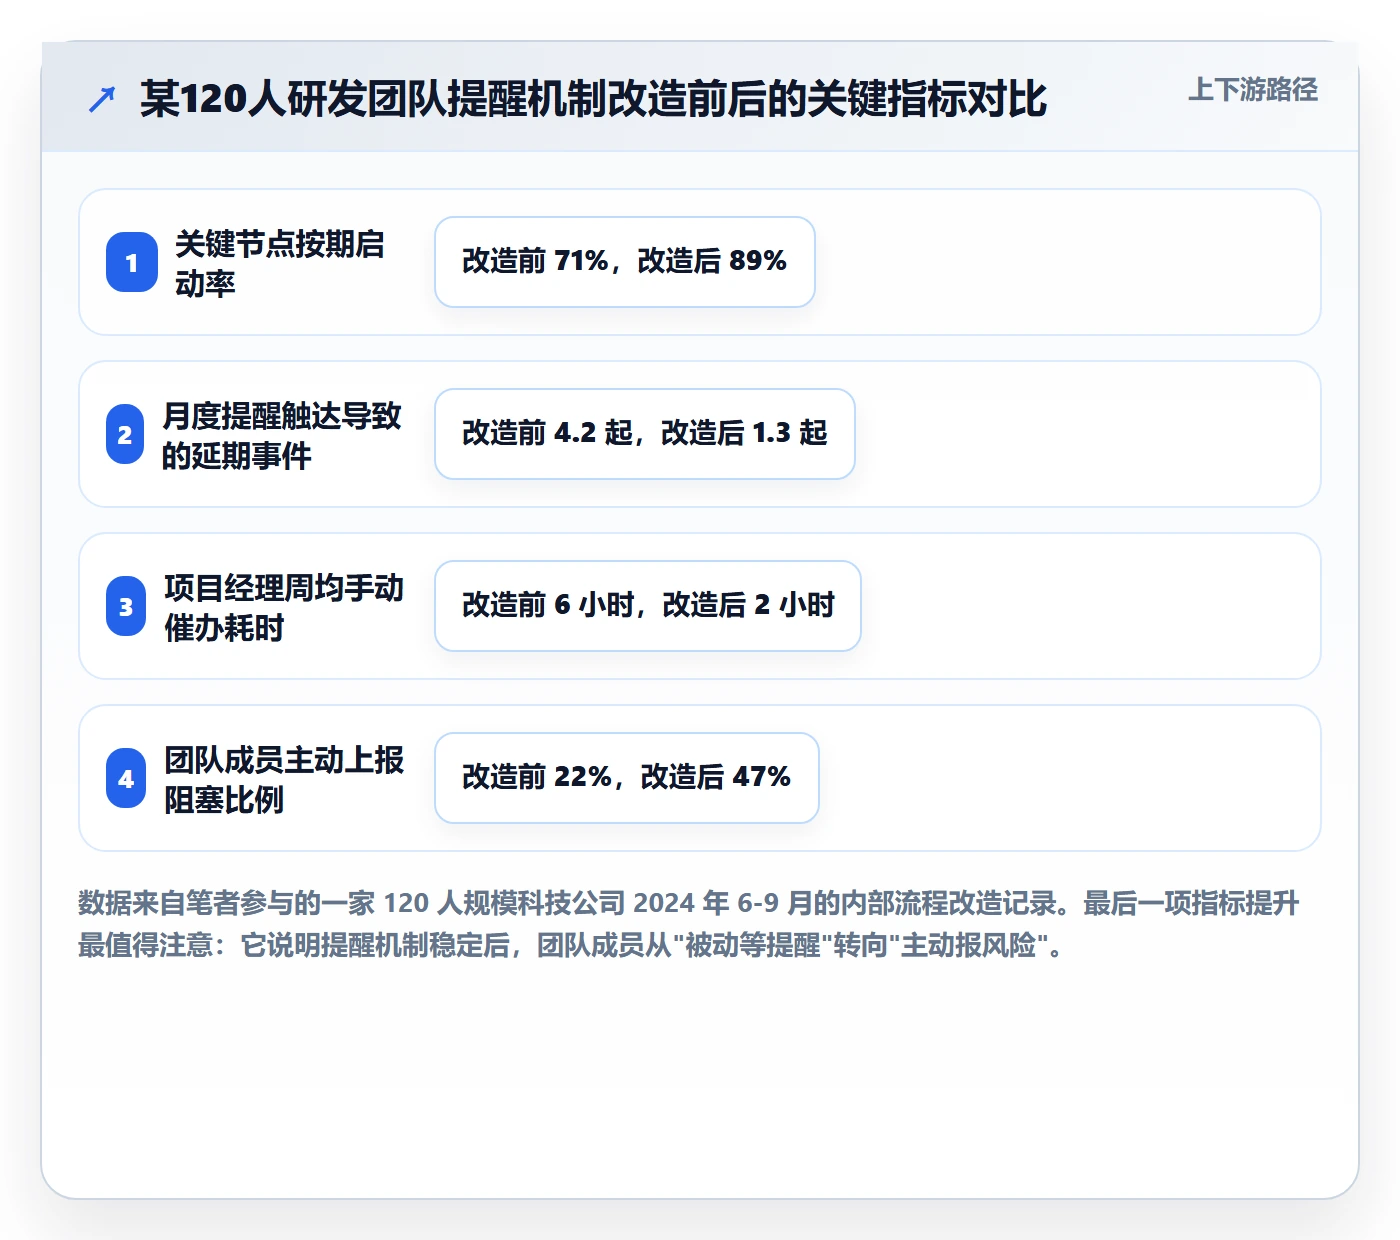Click the value box 改造前 4.2 起，改造后 1.3 起
This screenshot has height=1240, width=1400.
(x=645, y=434)
